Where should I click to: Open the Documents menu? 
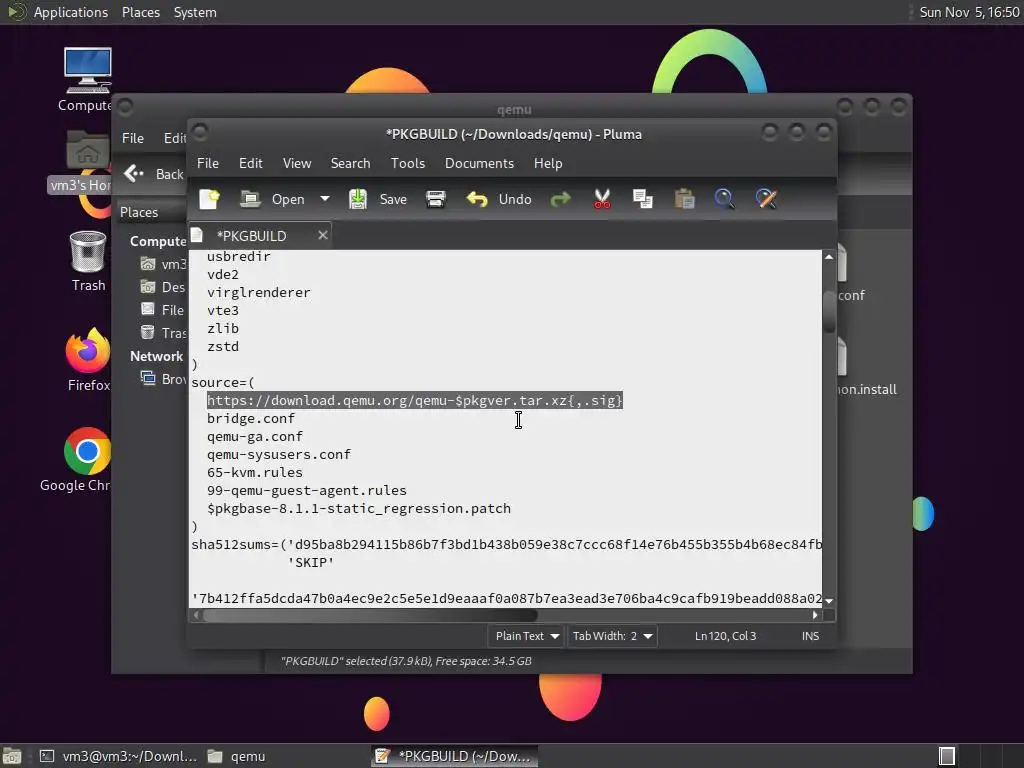479,163
